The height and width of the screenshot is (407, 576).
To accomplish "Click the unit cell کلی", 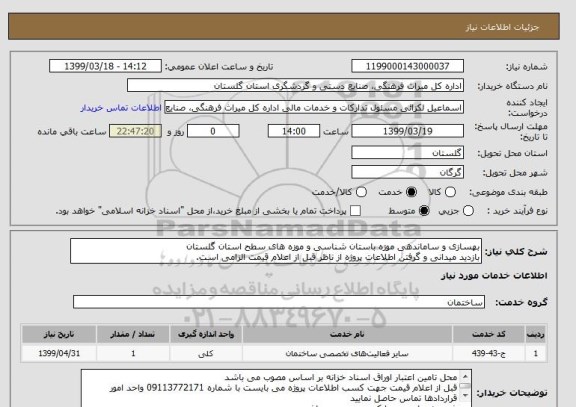I will point(206,354).
